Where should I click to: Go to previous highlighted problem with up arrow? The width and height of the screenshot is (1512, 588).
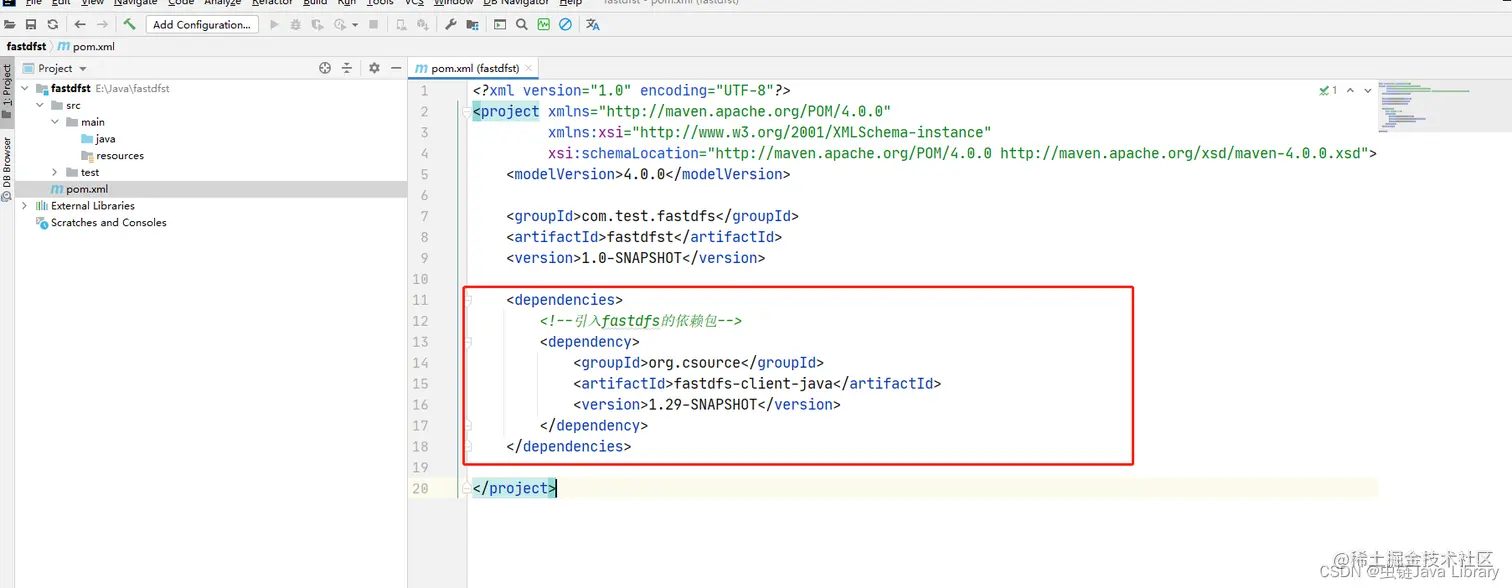point(1350,90)
